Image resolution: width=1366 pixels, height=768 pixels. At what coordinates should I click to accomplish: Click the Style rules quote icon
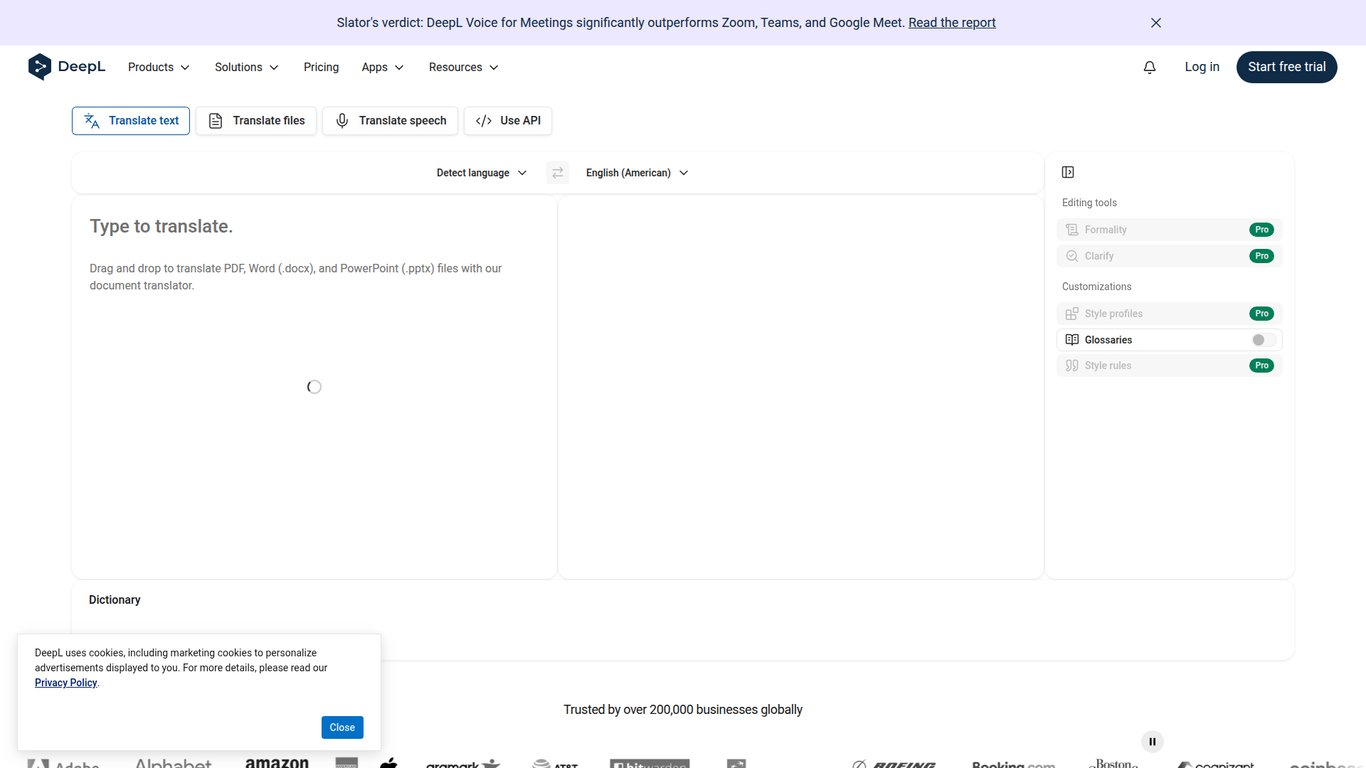pos(1072,366)
